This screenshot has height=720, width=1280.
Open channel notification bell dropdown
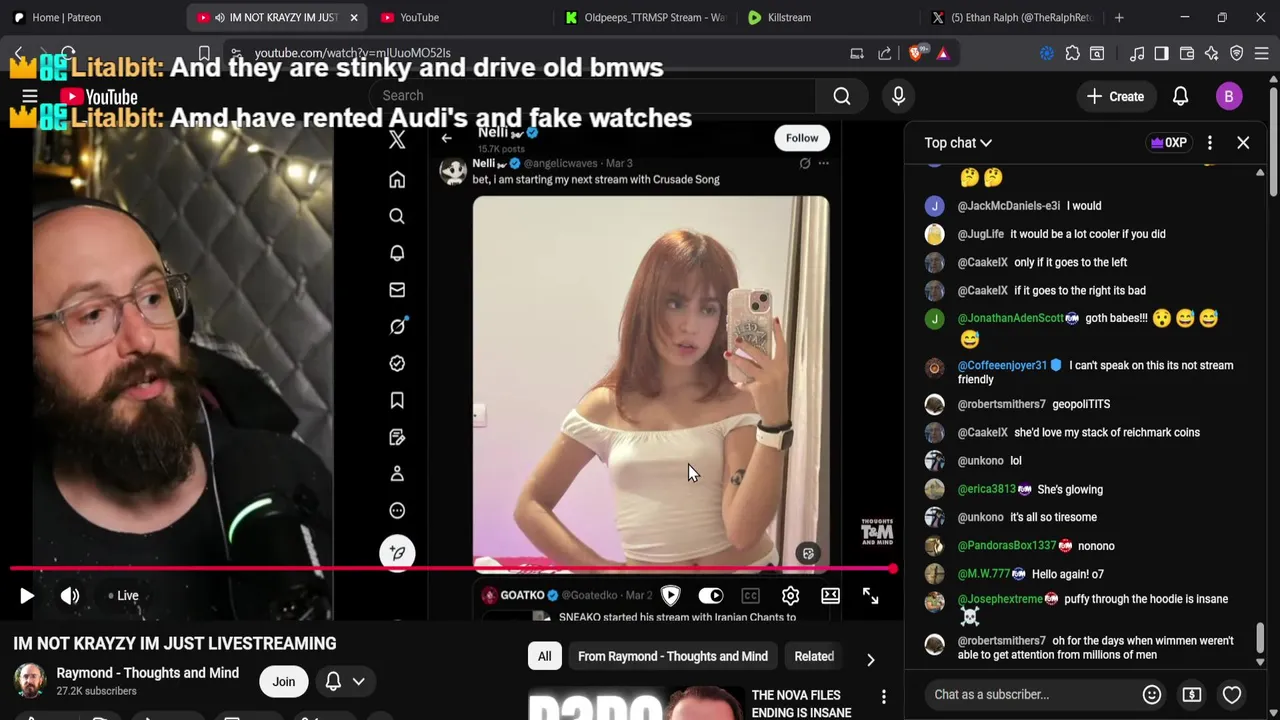coord(345,682)
